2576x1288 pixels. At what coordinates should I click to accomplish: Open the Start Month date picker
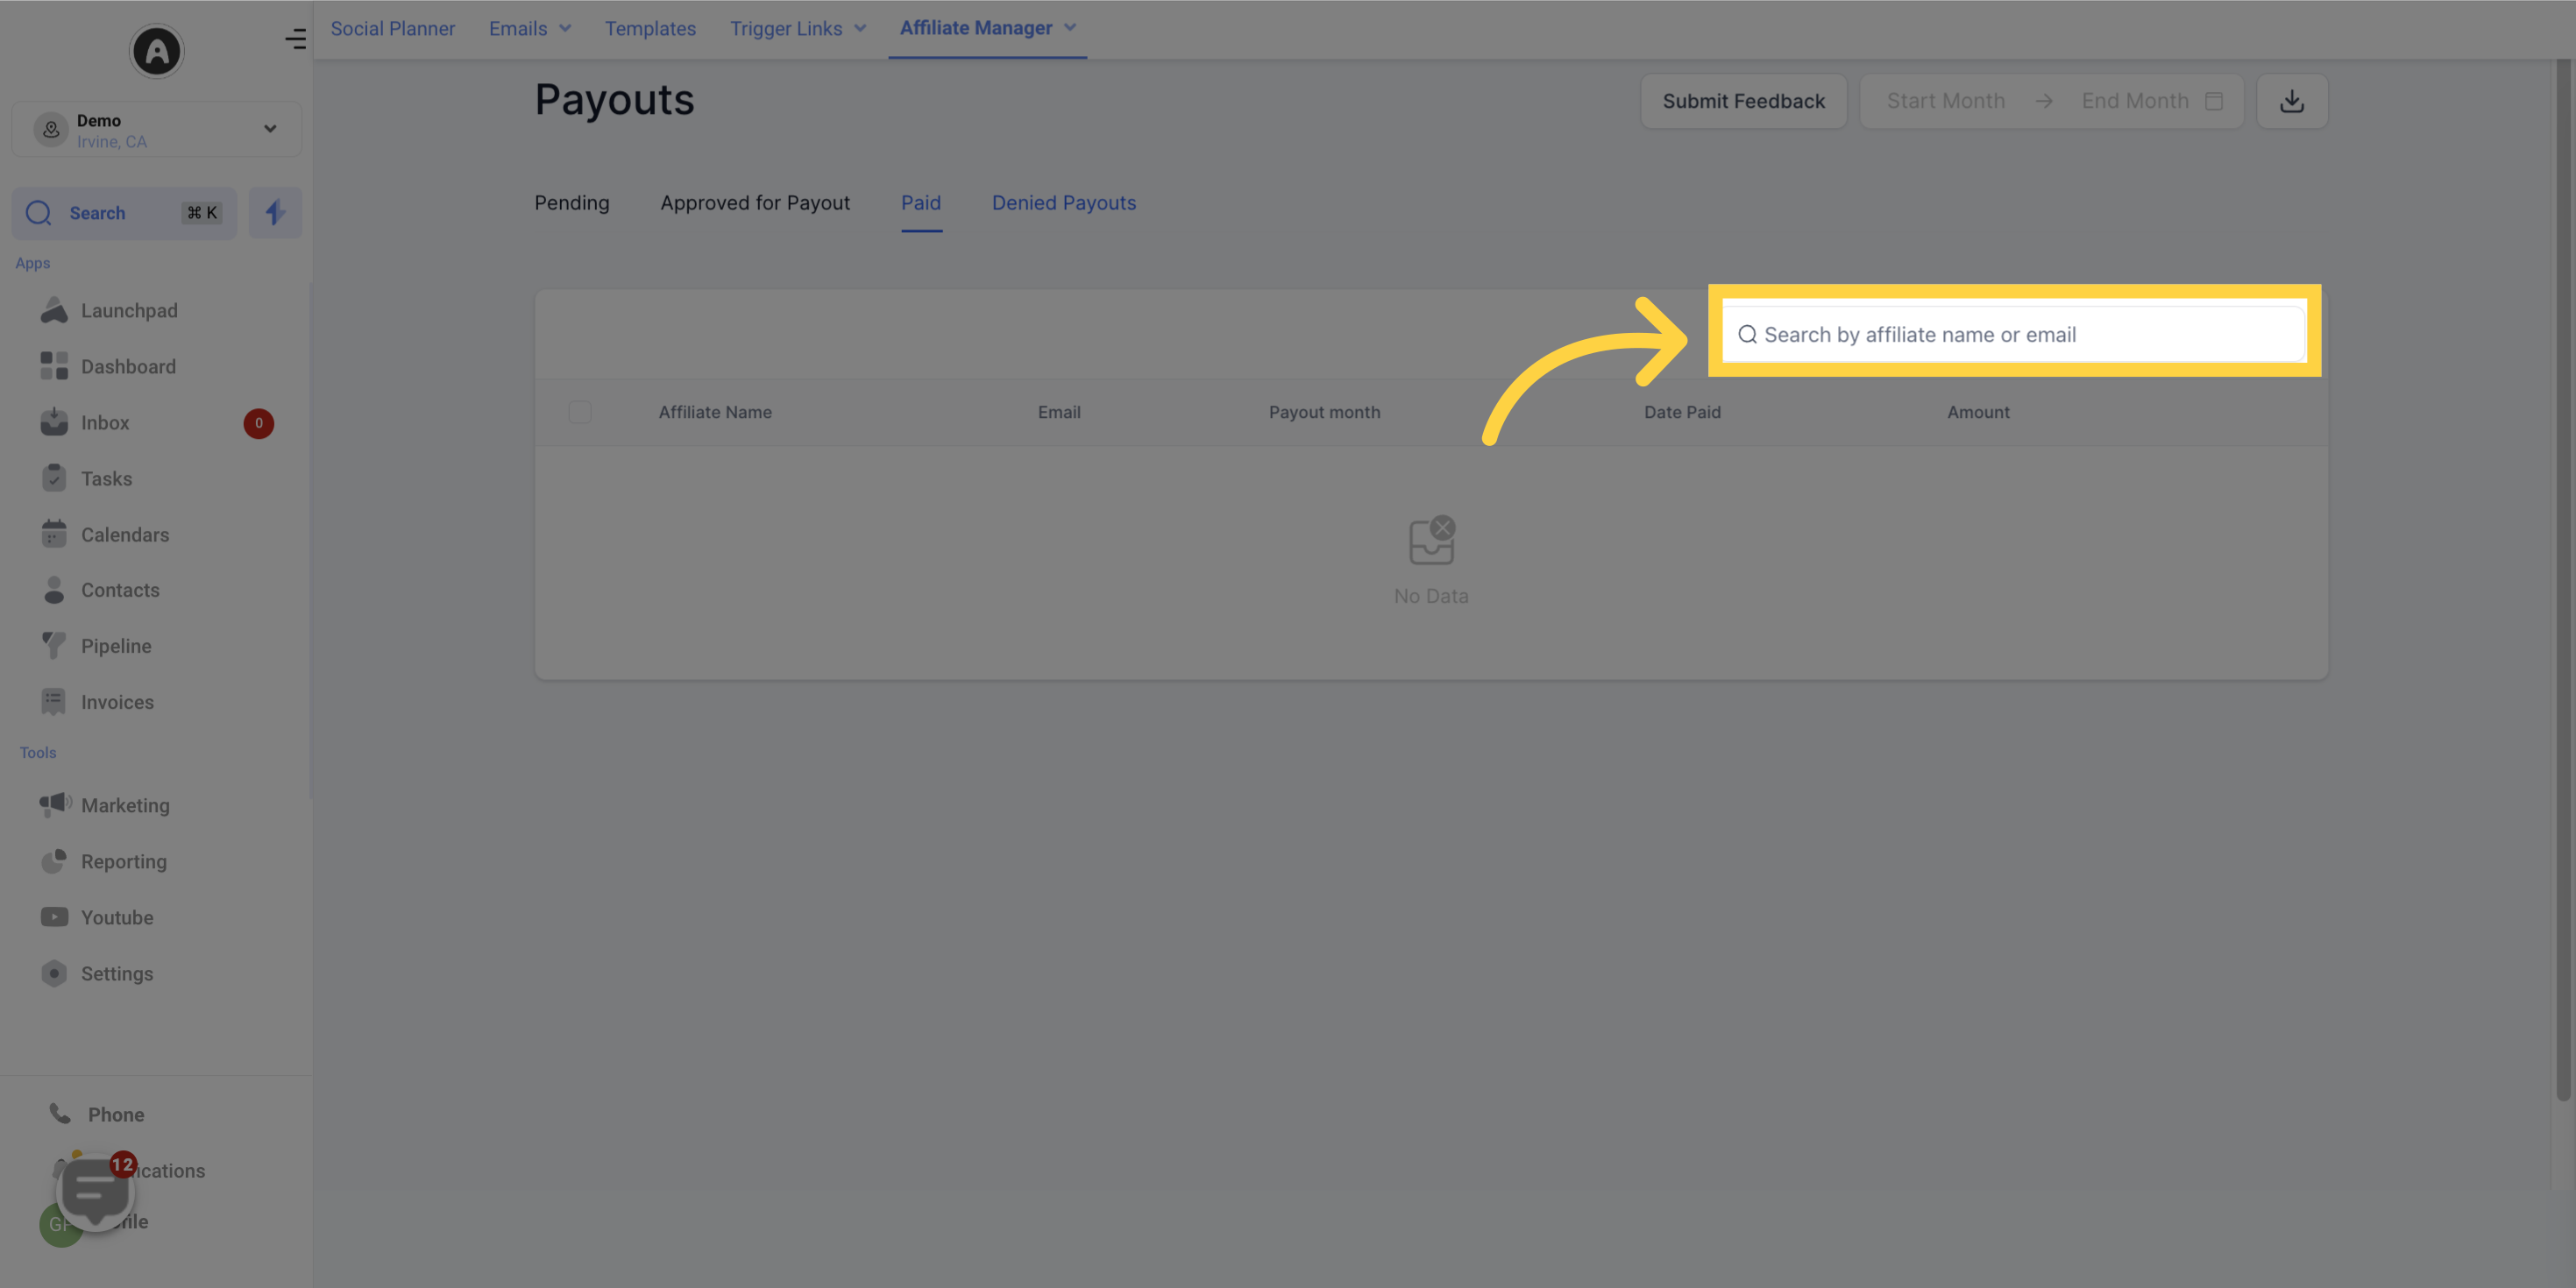[1946, 101]
